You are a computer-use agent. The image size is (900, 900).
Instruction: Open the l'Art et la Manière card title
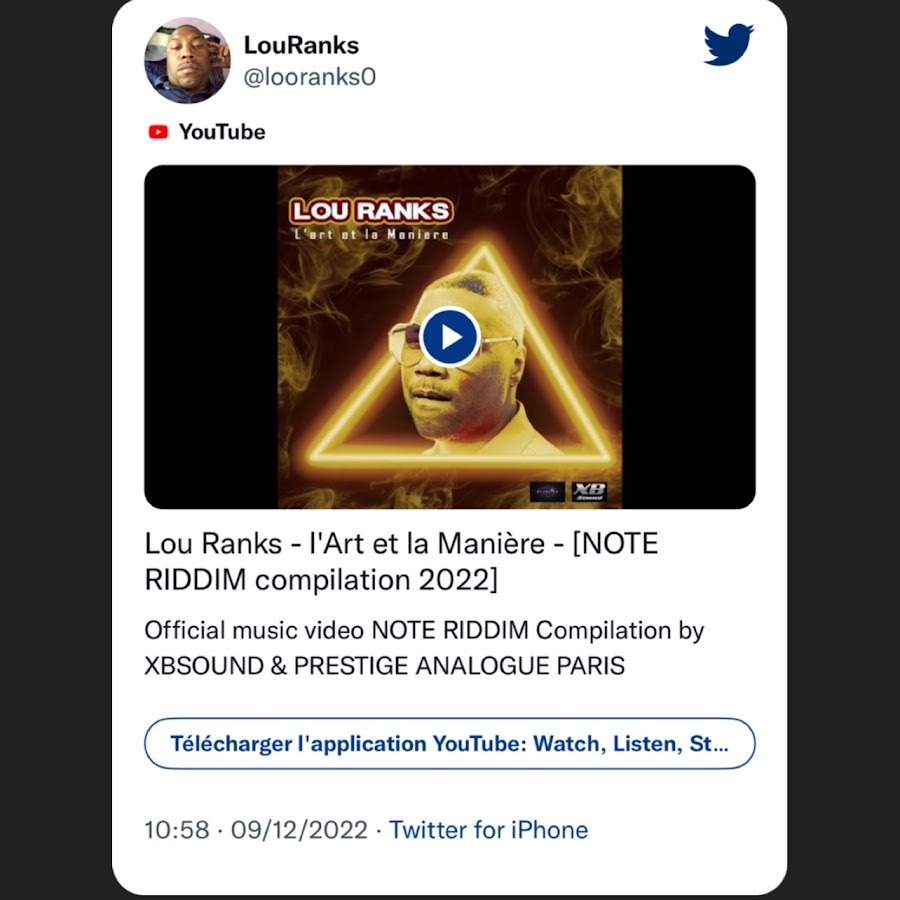click(x=401, y=561)
